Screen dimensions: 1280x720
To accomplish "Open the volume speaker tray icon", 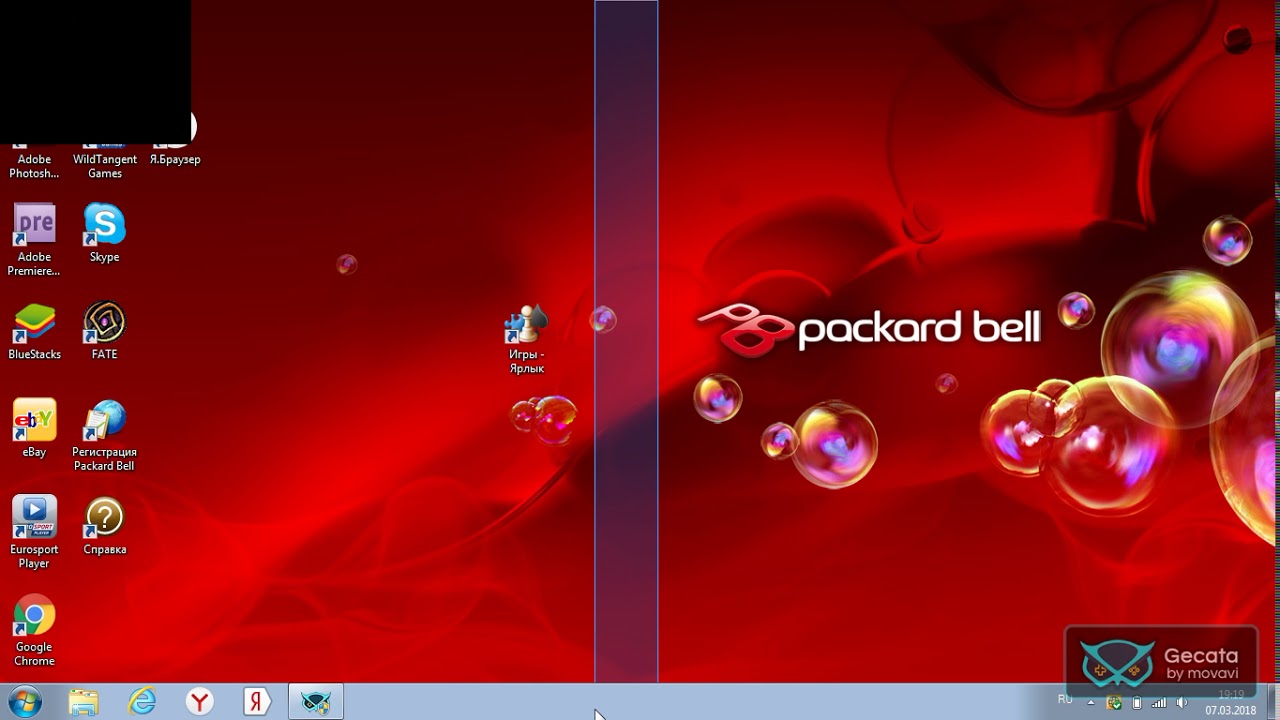I will click(1182, 703).
